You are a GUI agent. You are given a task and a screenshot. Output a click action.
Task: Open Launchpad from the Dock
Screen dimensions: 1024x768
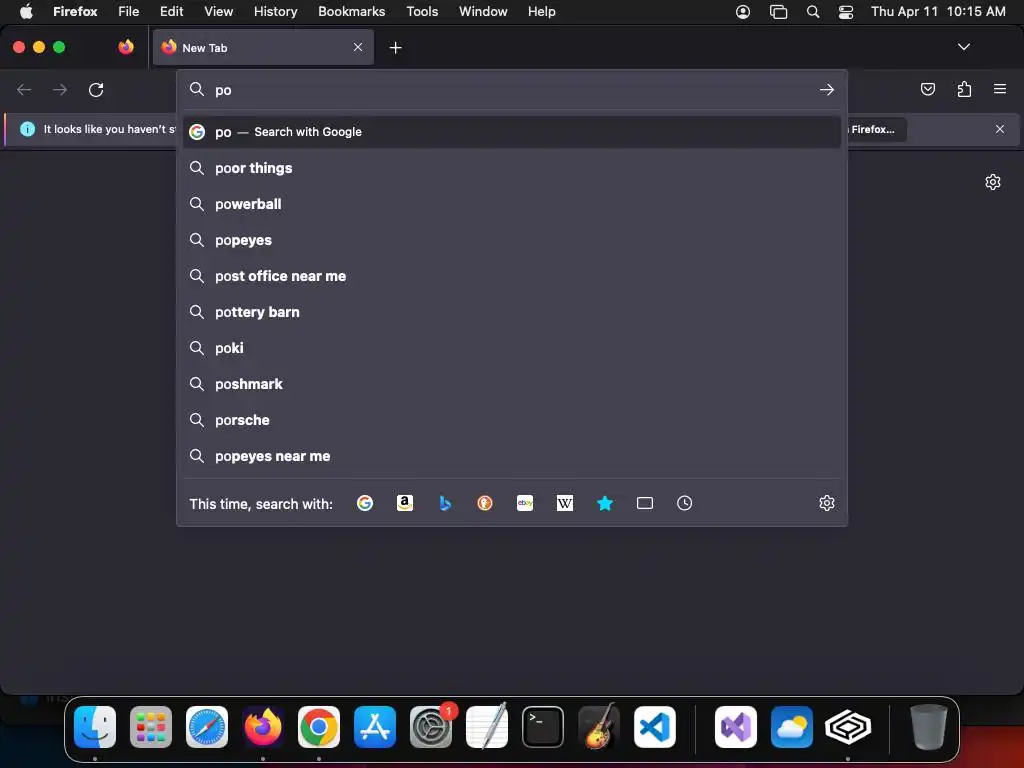[x=151, y=726]
